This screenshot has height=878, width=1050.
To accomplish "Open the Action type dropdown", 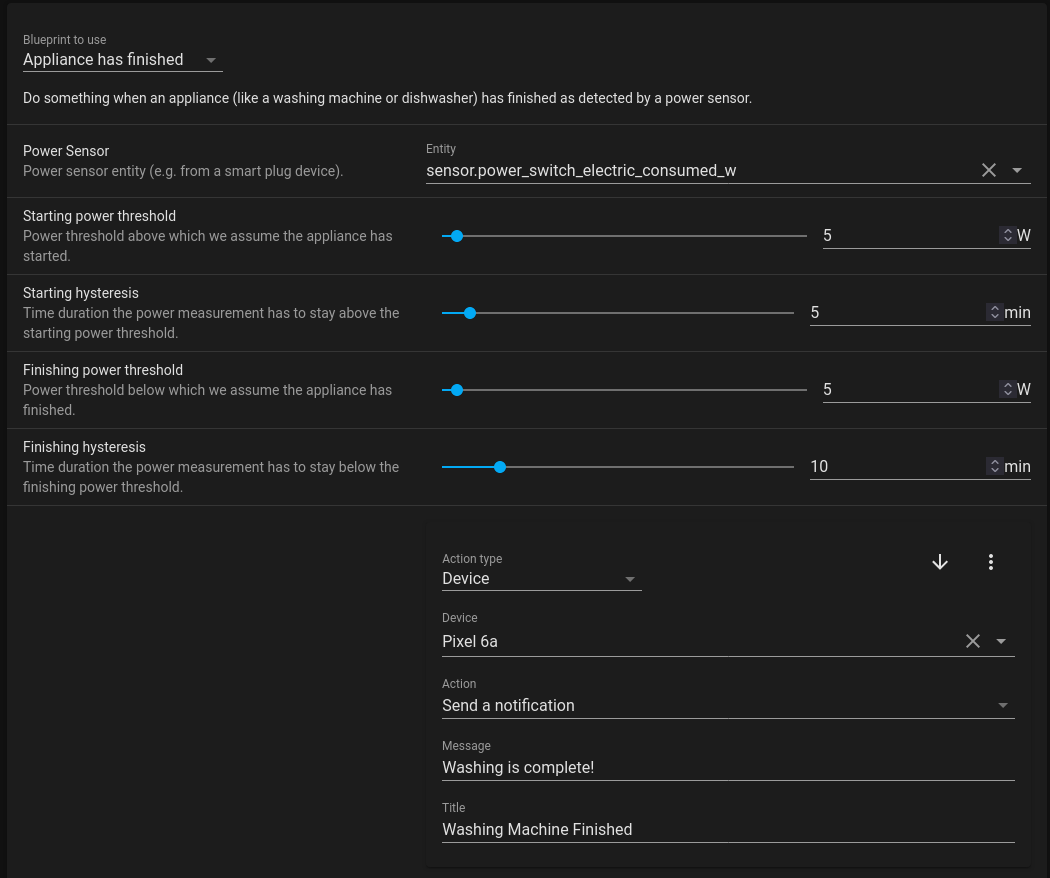I will coord(541,579).
